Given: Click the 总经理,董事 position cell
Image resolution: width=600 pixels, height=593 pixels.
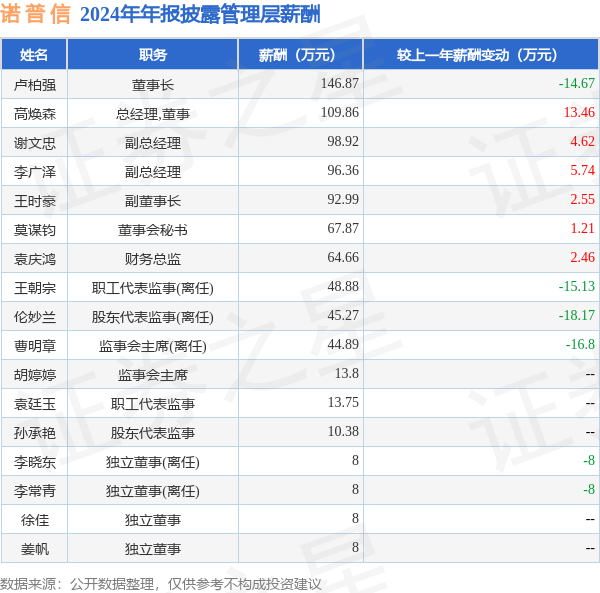Looking at the screenshot, I should click(153, 114).
